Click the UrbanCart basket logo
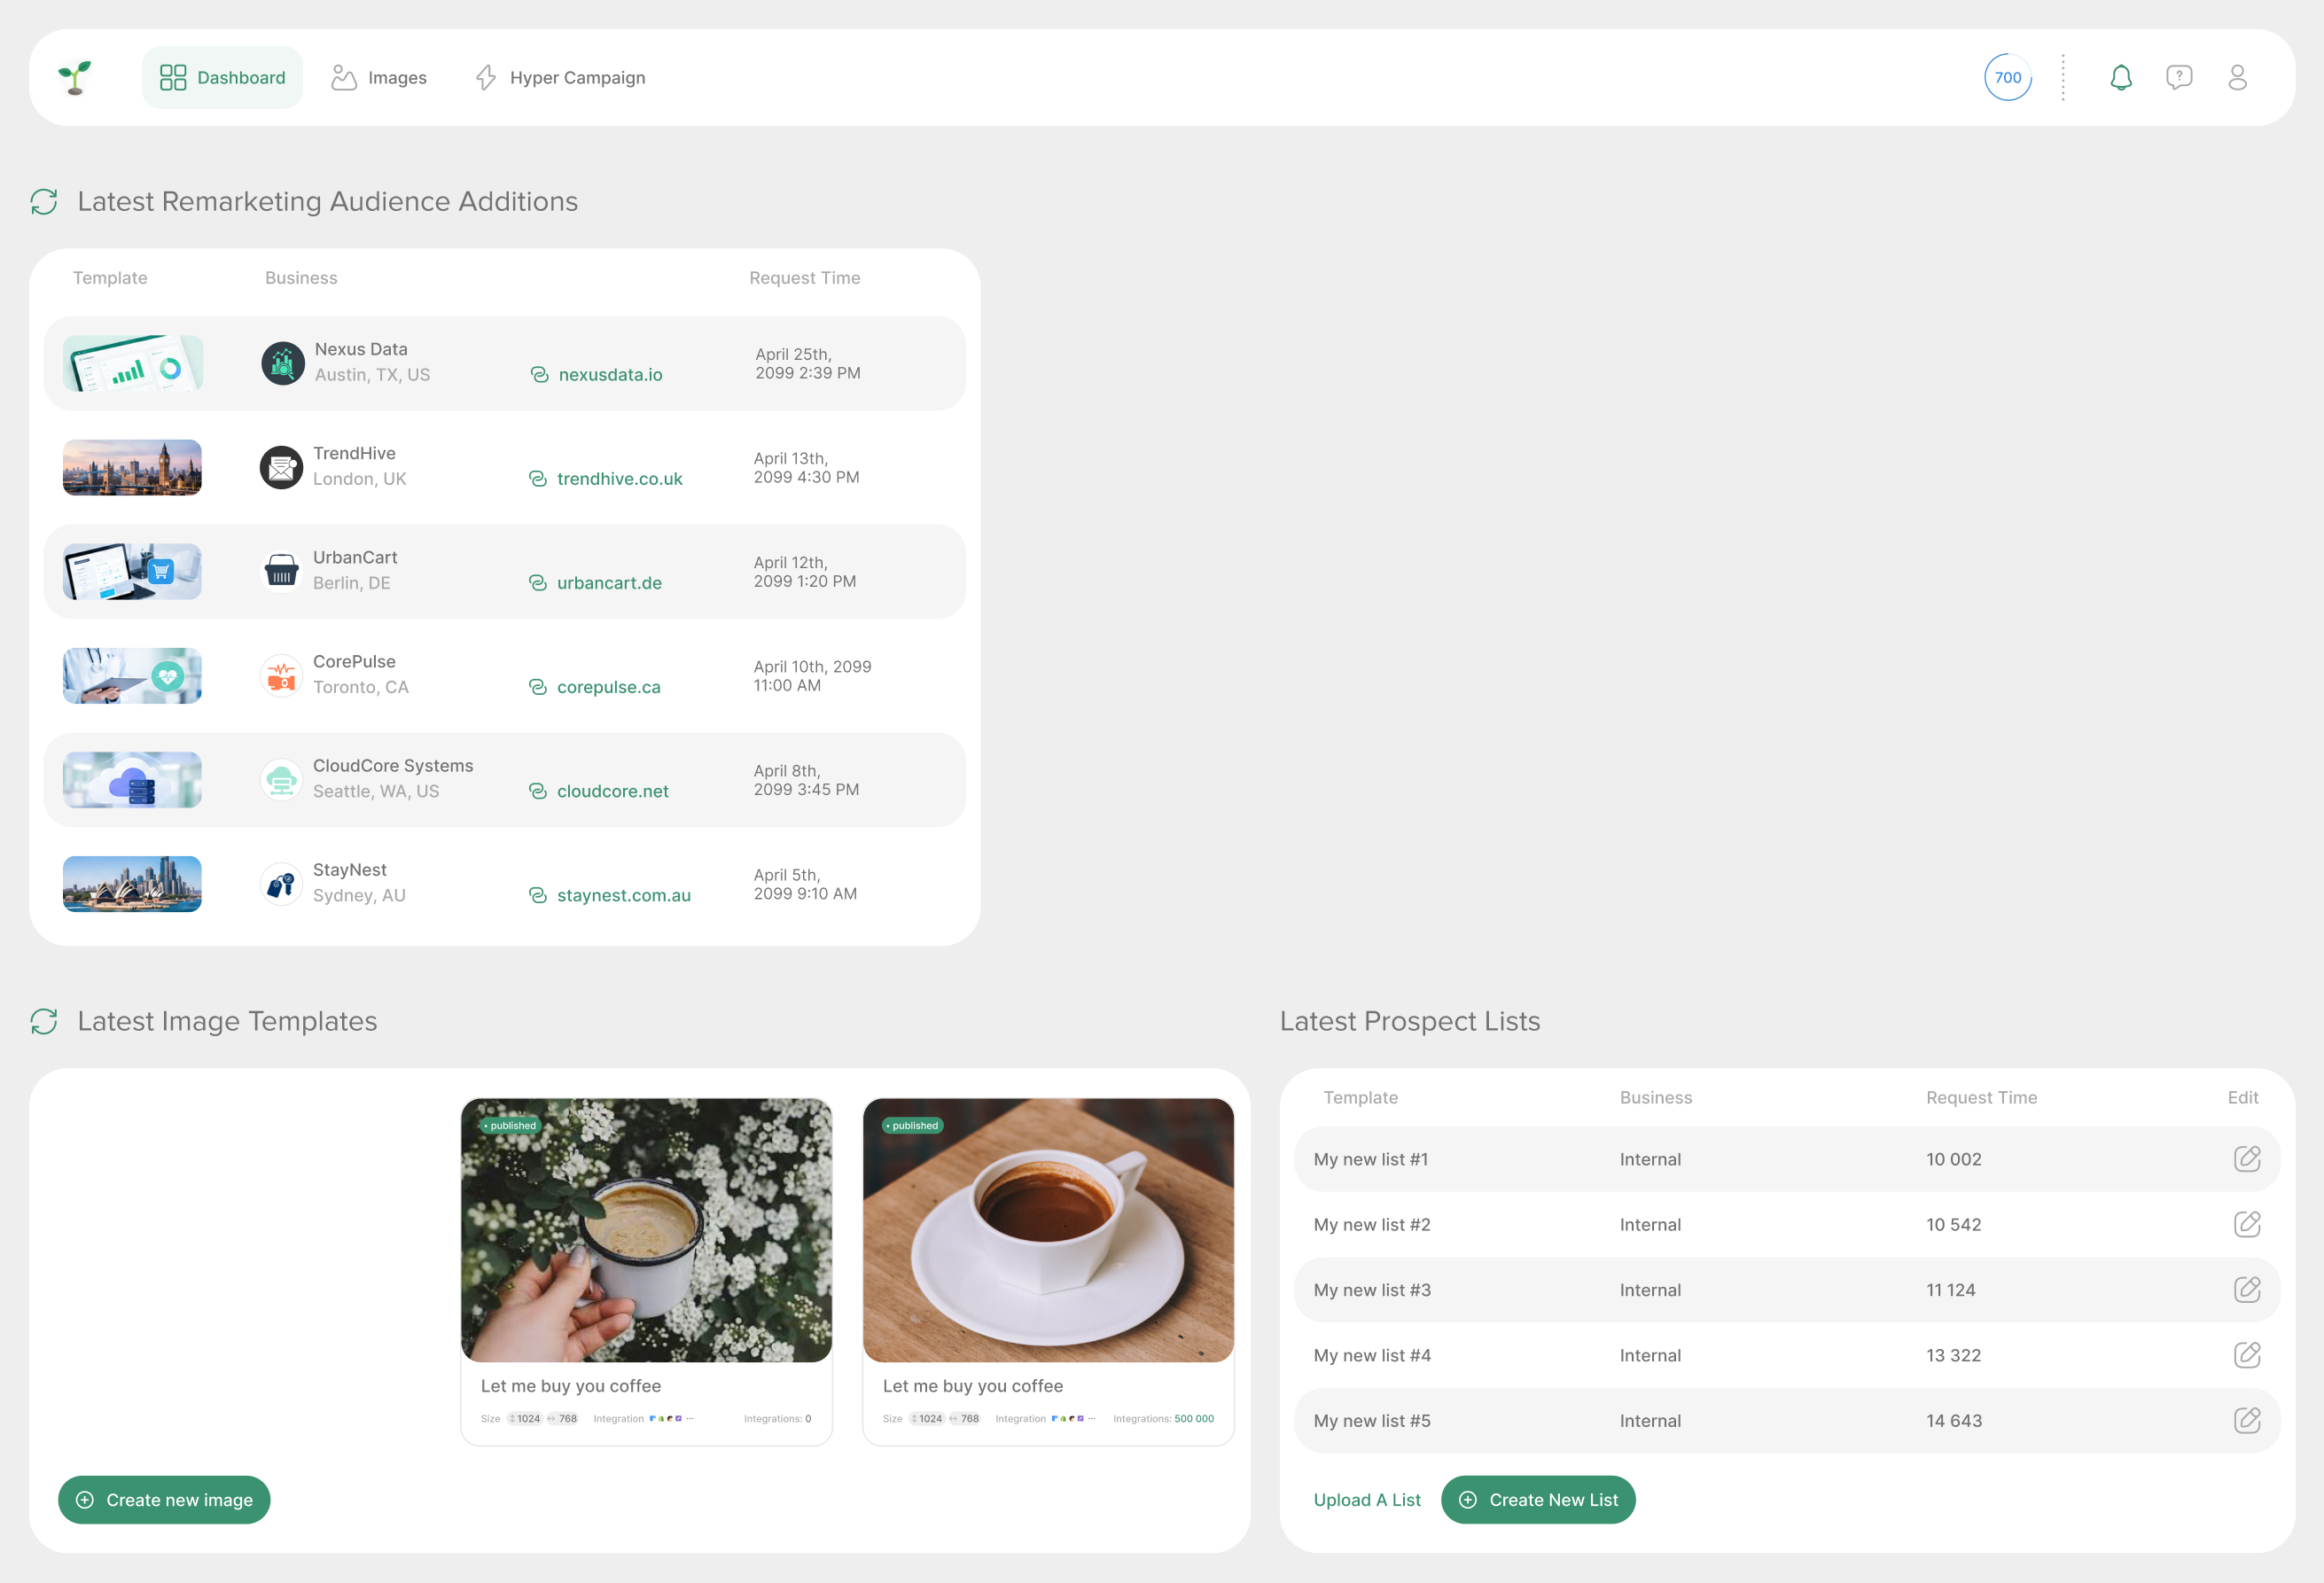 coord(281,571)
